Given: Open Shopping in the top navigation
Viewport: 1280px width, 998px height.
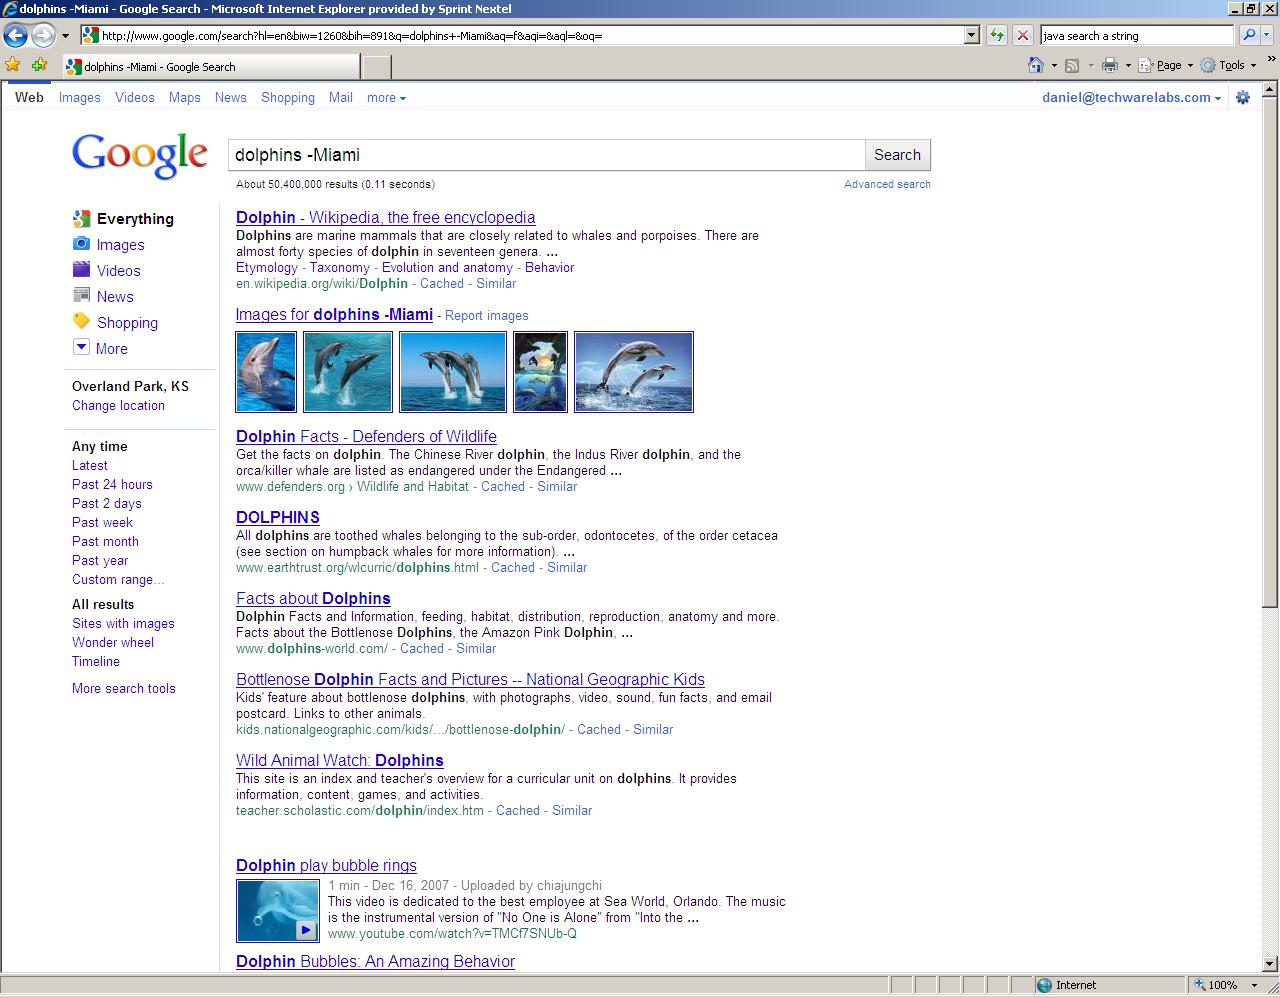Looking at the screenshot, I should [288, 98].
